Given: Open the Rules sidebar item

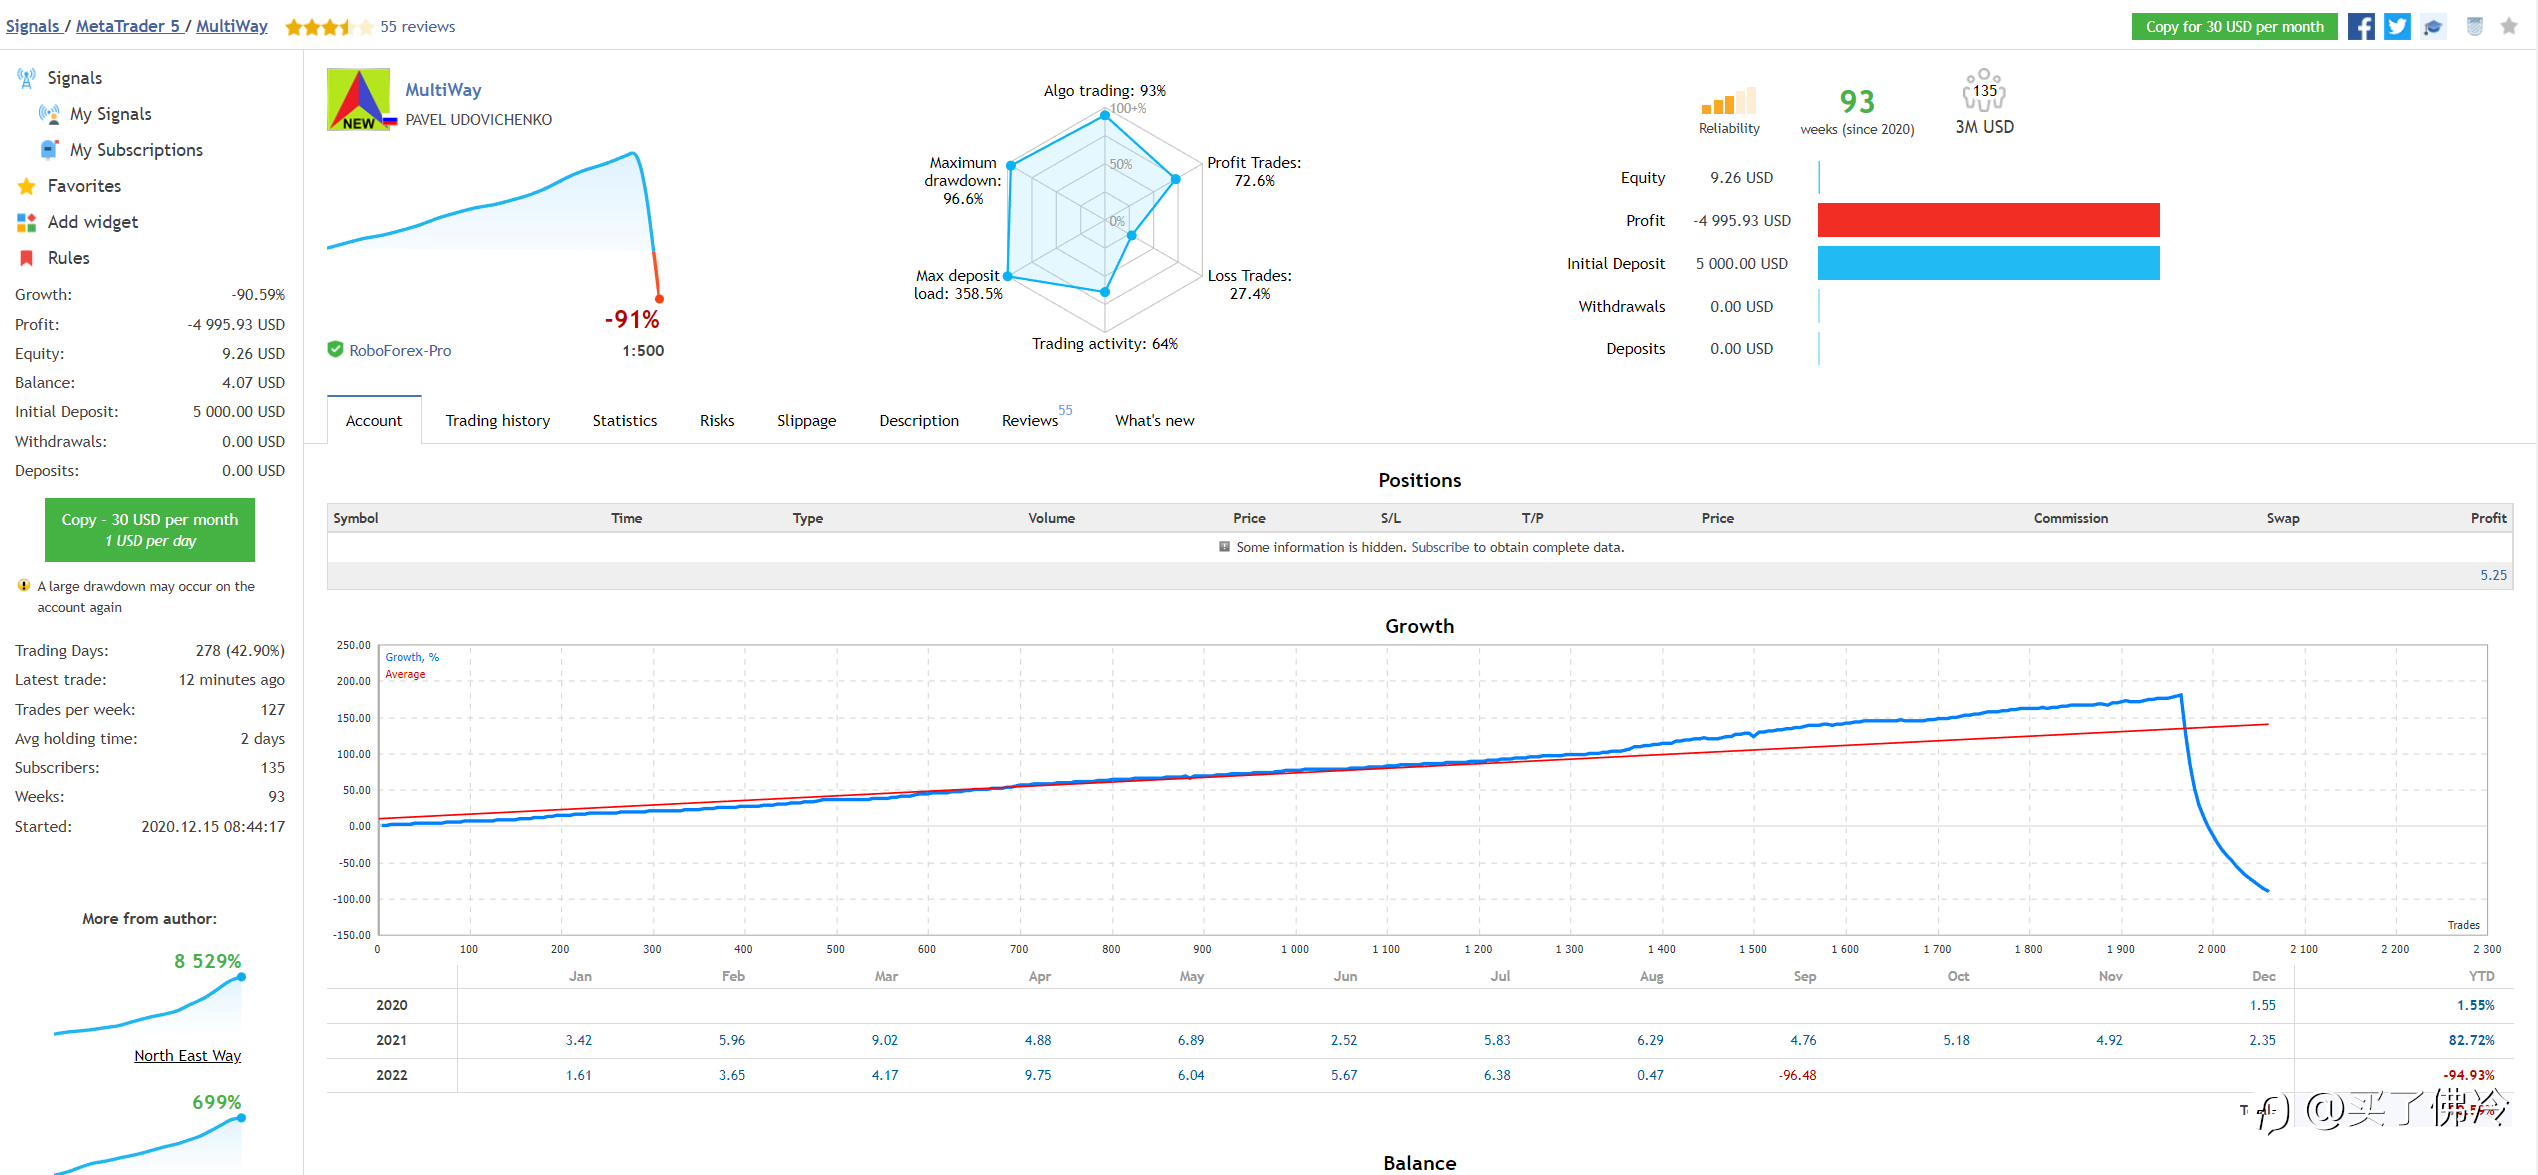Looking at the screenshot, I should pos(68,258).
